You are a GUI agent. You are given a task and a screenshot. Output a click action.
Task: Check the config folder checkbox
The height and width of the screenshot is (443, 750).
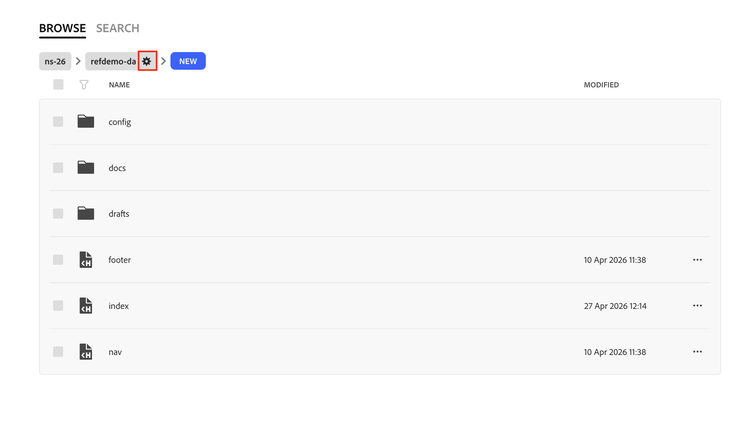tap(58, 122)
